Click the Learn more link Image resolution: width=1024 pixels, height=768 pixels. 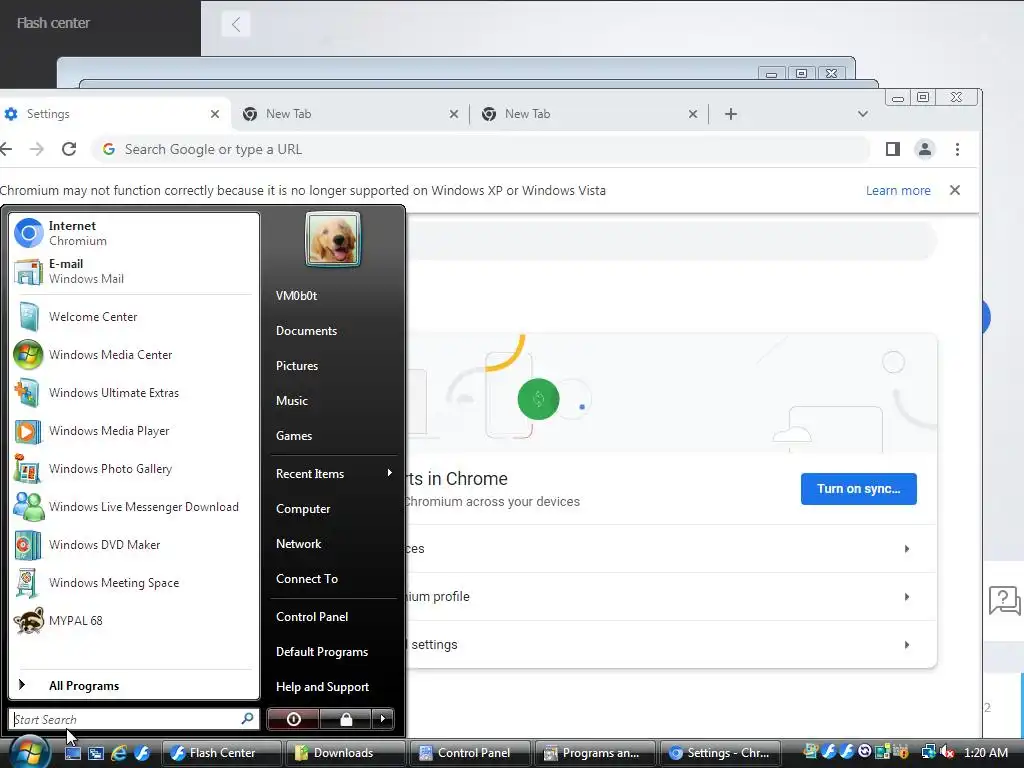898,191
